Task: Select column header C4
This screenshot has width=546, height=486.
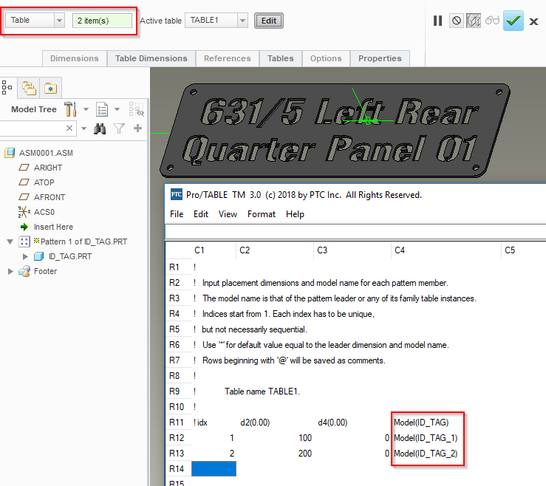Action: [x=446, y=250]
